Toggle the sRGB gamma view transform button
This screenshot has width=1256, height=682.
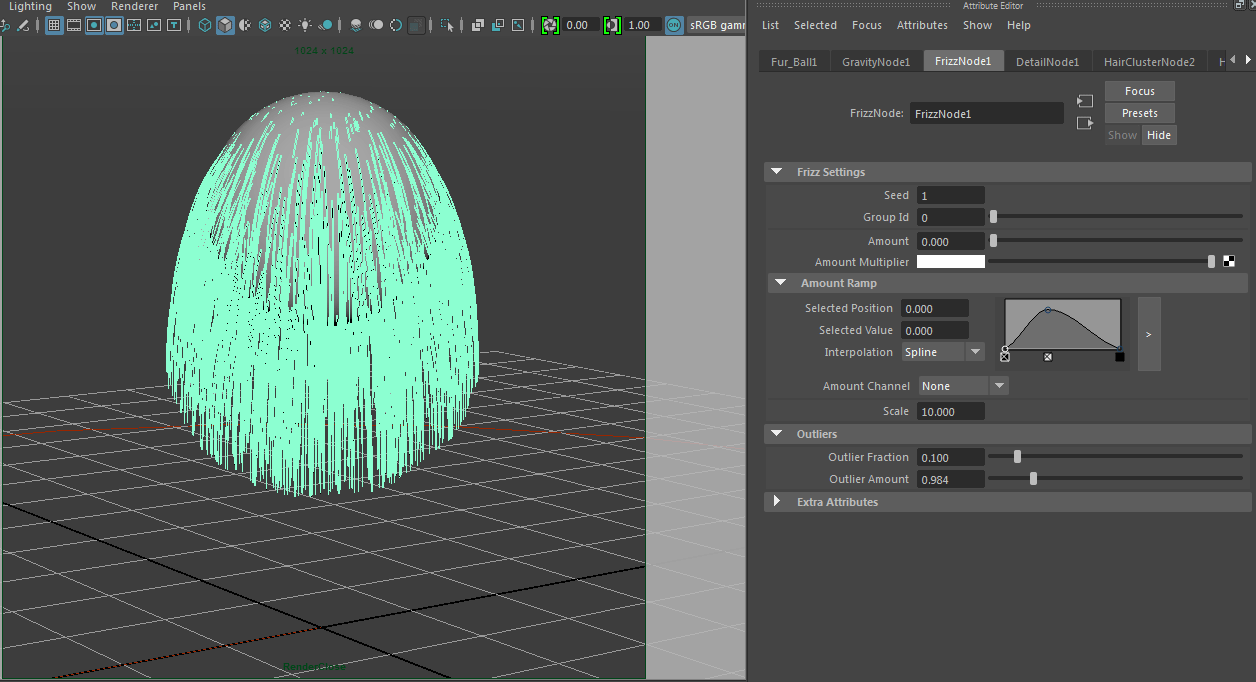(x=716, y=25)
